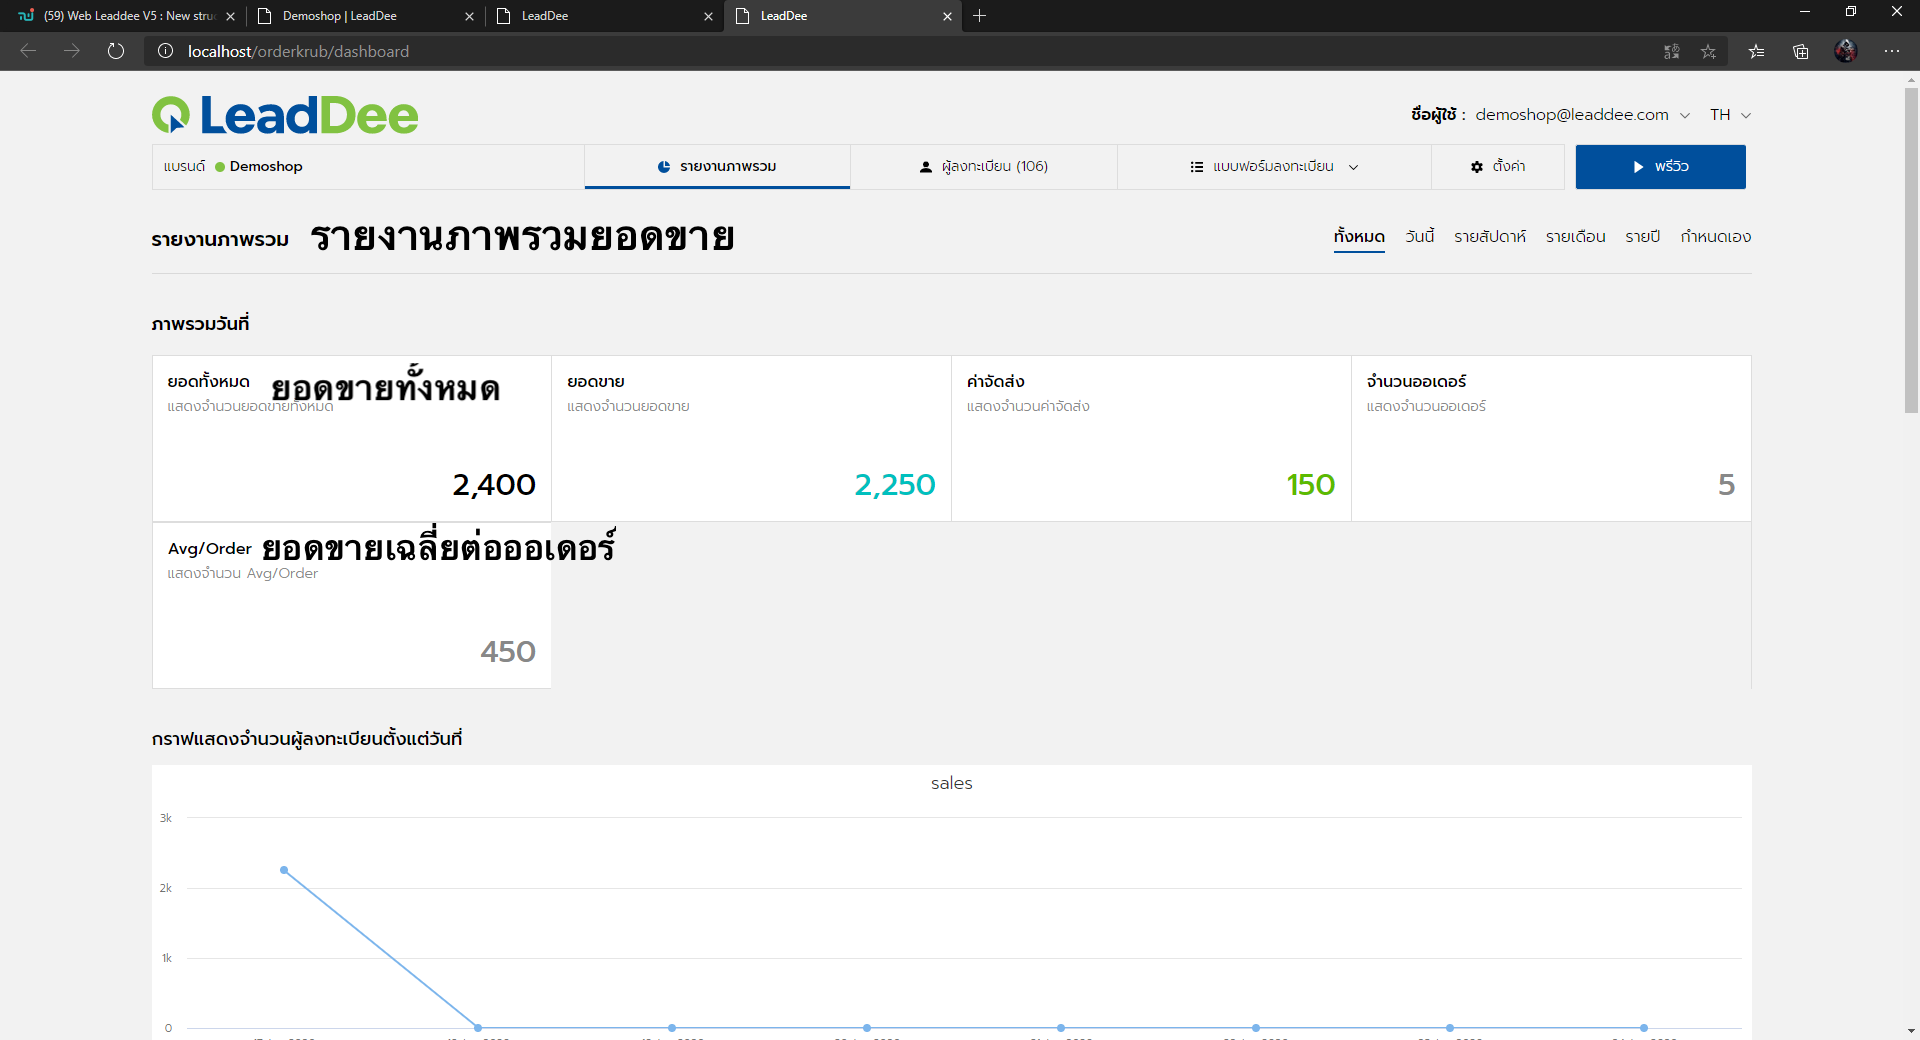Click the blue พรีวิว preview button
Screen dimensions: 1920x1040
point(1660,167)
